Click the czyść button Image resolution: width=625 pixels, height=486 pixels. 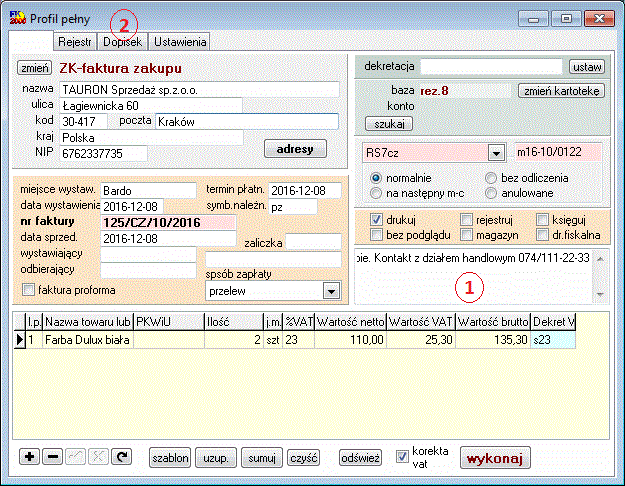tap(304, 458)
